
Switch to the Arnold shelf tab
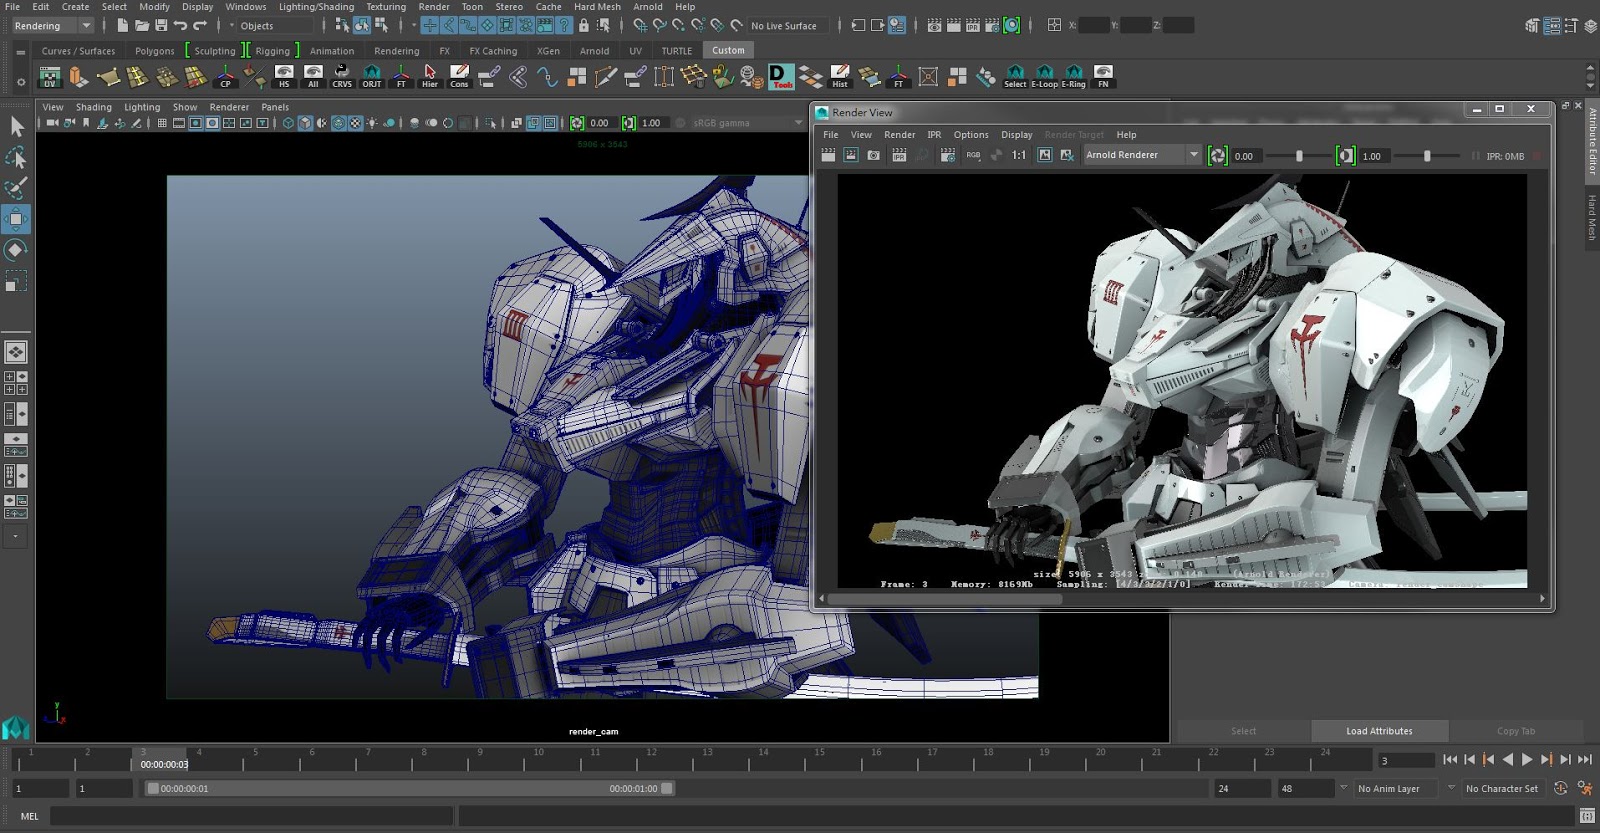point(594,51)
